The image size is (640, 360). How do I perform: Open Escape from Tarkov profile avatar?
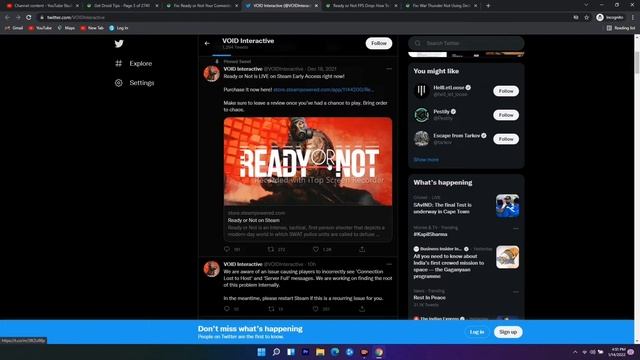click(x=421, y=139)
